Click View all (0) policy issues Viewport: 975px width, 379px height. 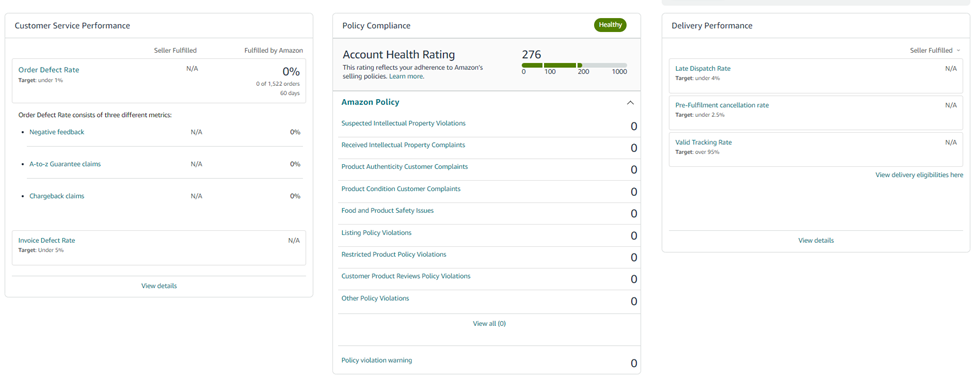point(489,323)
